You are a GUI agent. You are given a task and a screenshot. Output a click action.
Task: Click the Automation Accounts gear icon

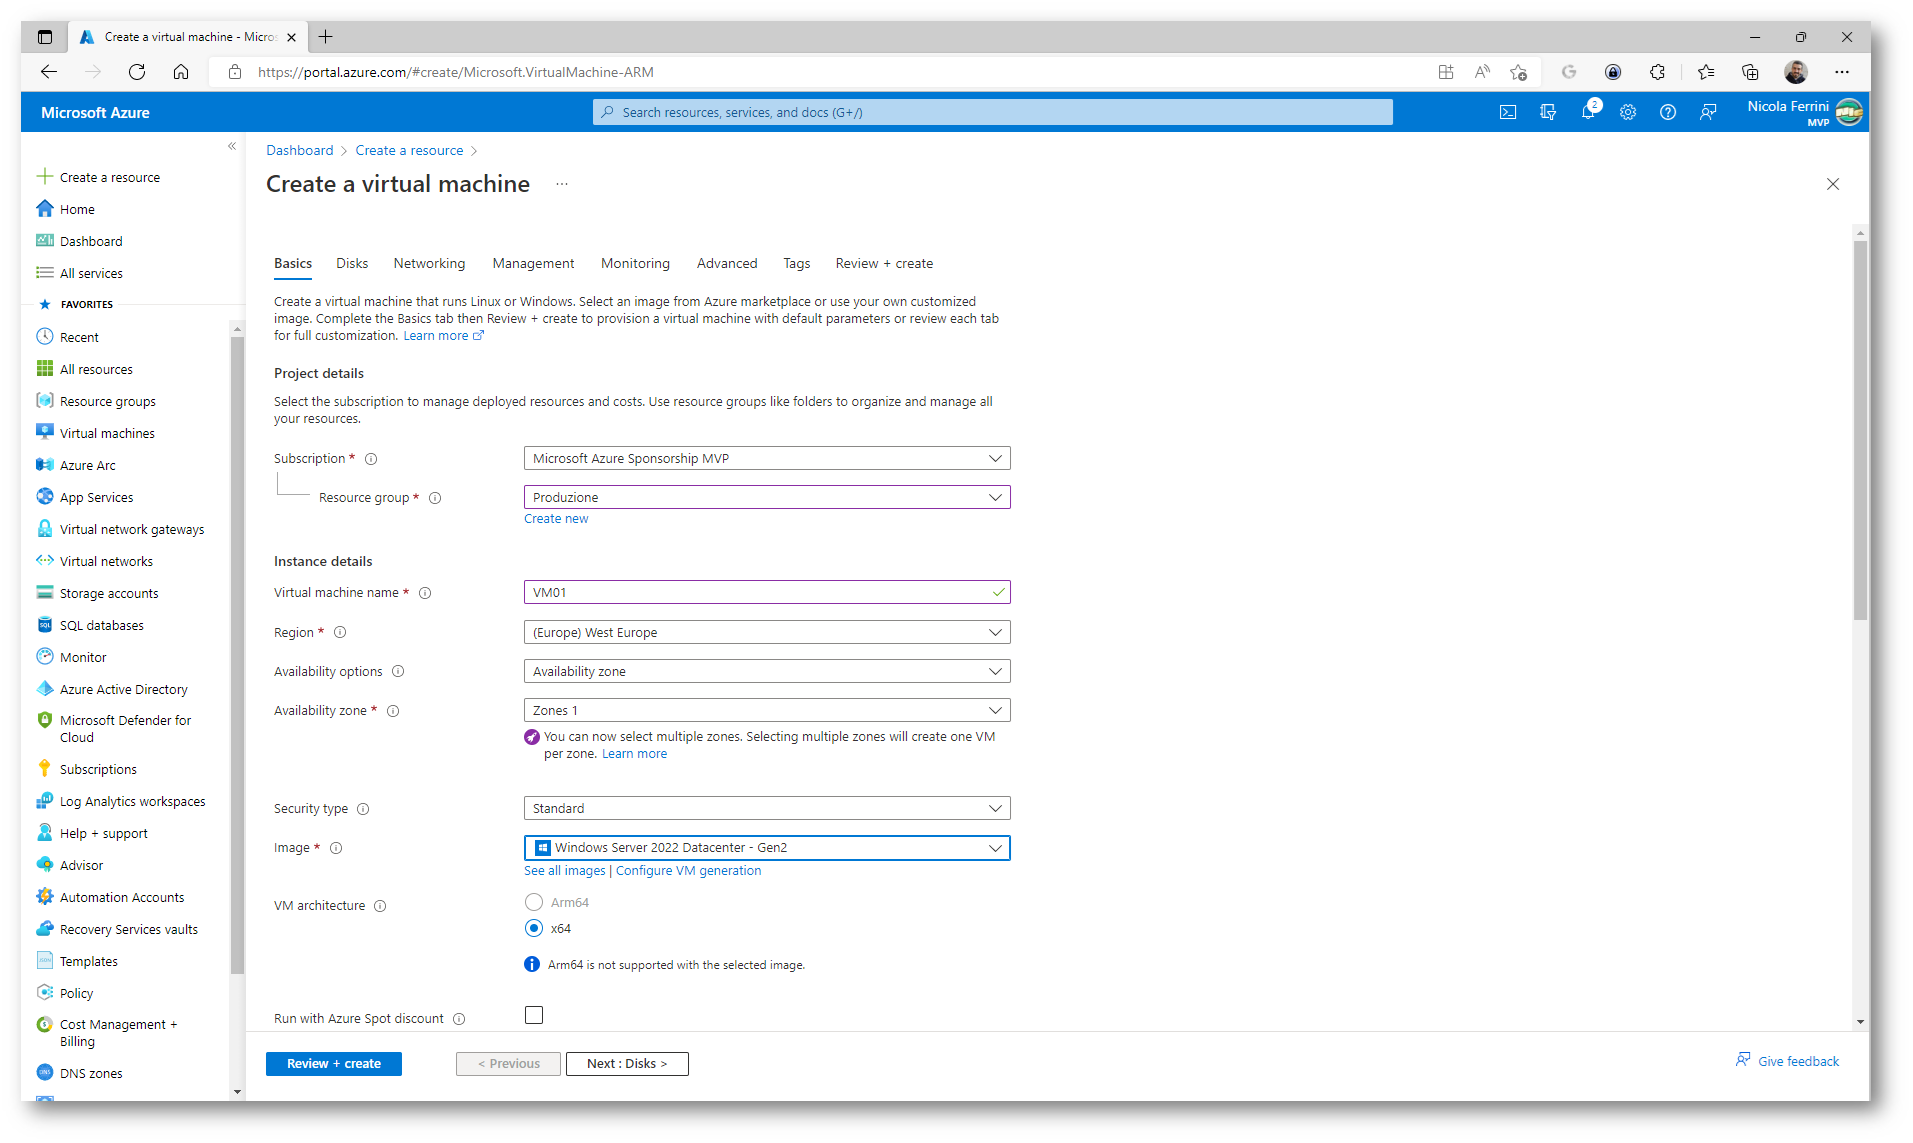(x=45, y=896)
